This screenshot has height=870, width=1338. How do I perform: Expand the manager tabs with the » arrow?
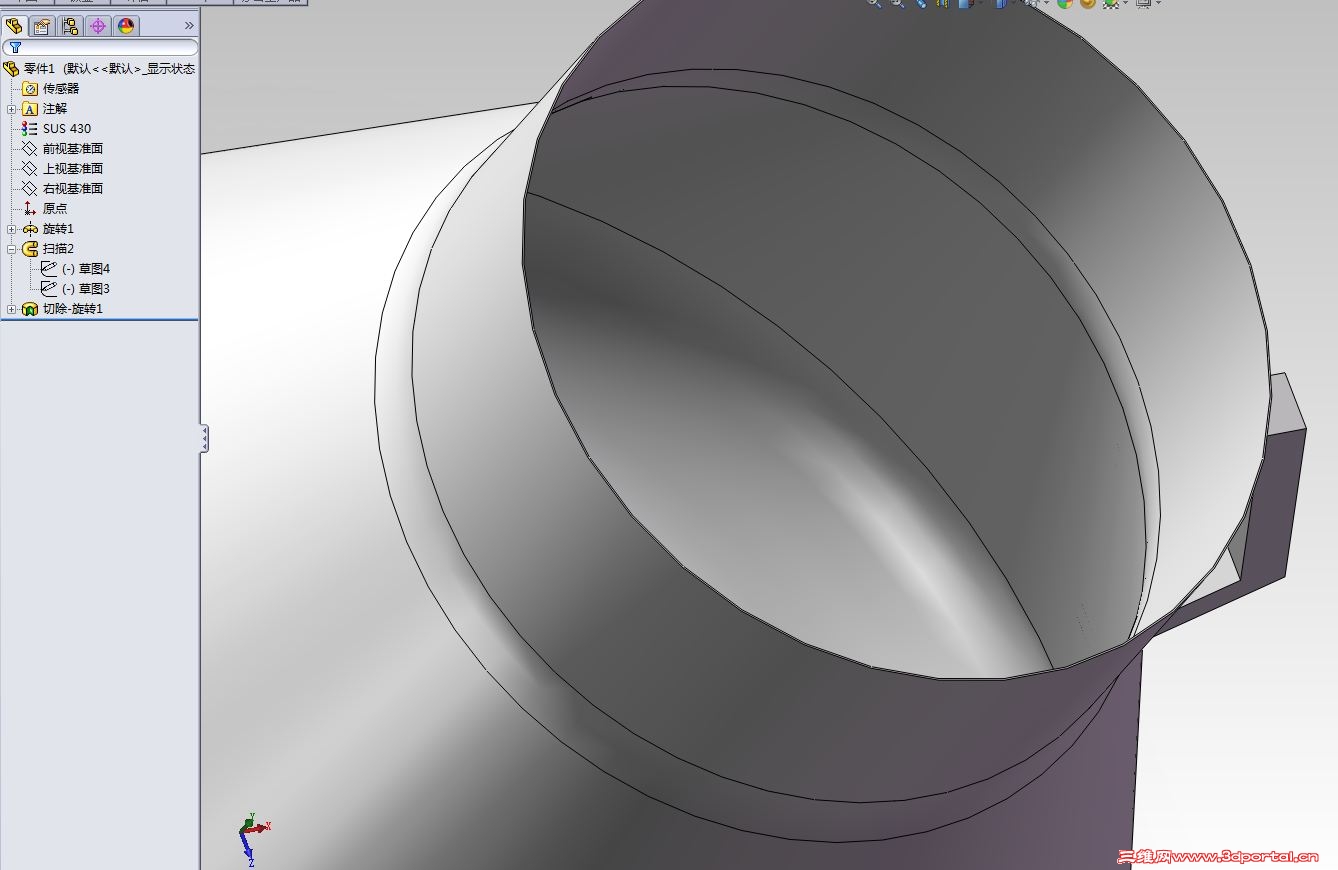tap(189, 26)
